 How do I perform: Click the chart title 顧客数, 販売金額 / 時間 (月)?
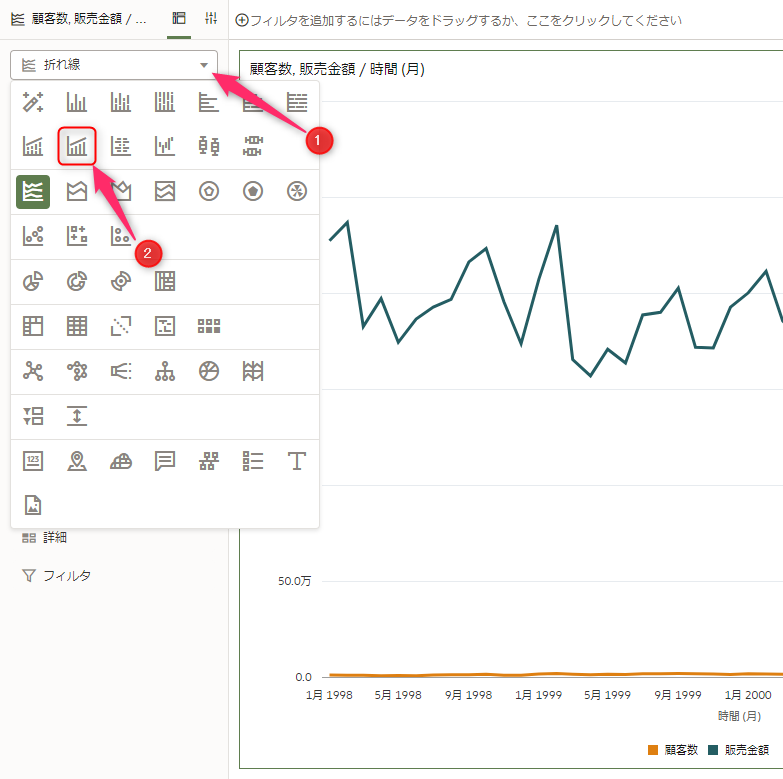click(337, 69)
